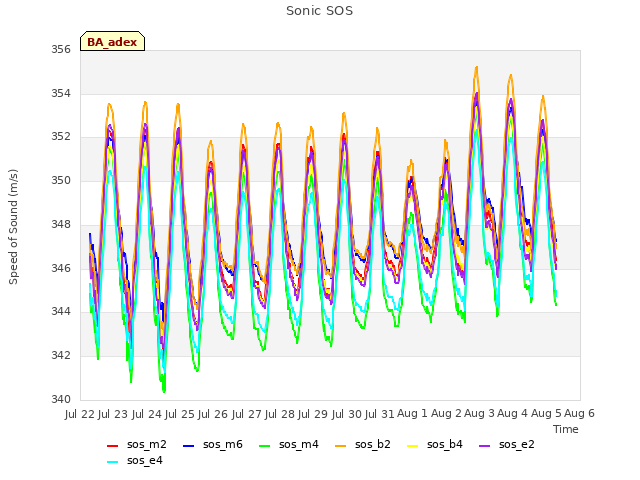Toggle the sos_b4 legend entry
This screenshot has width=640, height=480.
(435, 444)
